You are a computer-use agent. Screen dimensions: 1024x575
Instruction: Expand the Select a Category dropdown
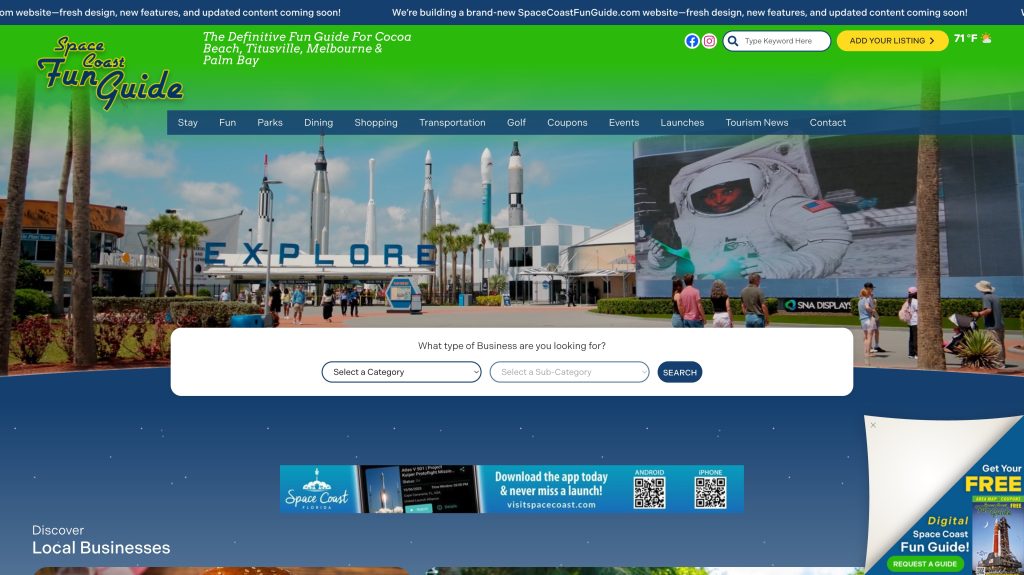(x=401, y=372)
